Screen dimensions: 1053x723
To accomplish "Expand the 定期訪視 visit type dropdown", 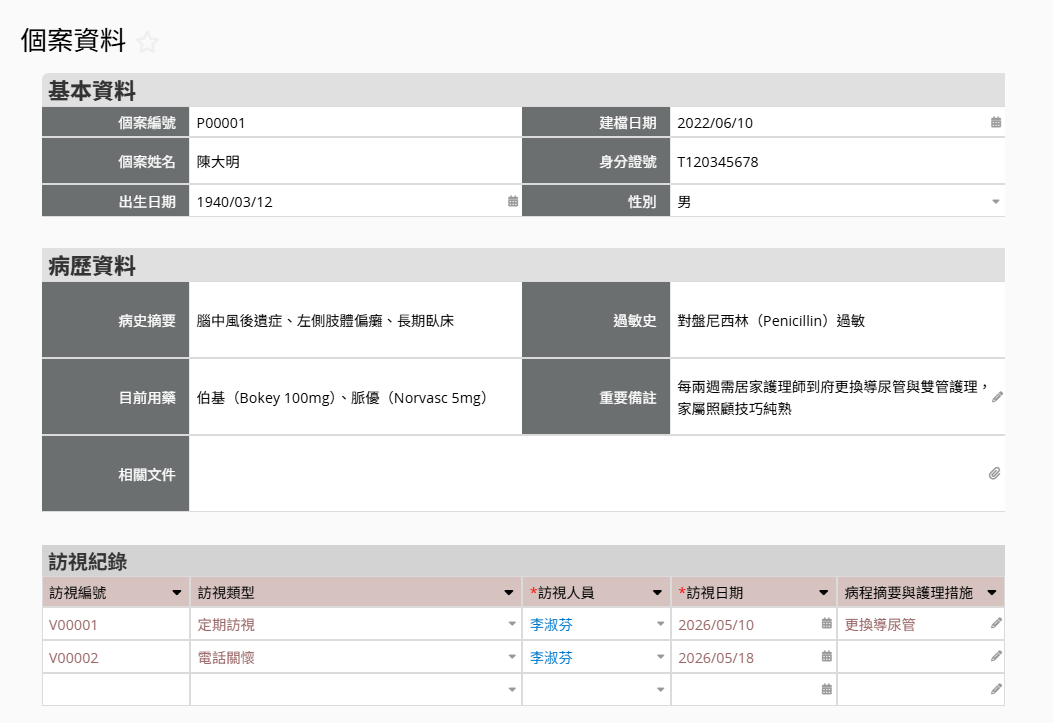I will pyautogui.click(x=512, y=624).
